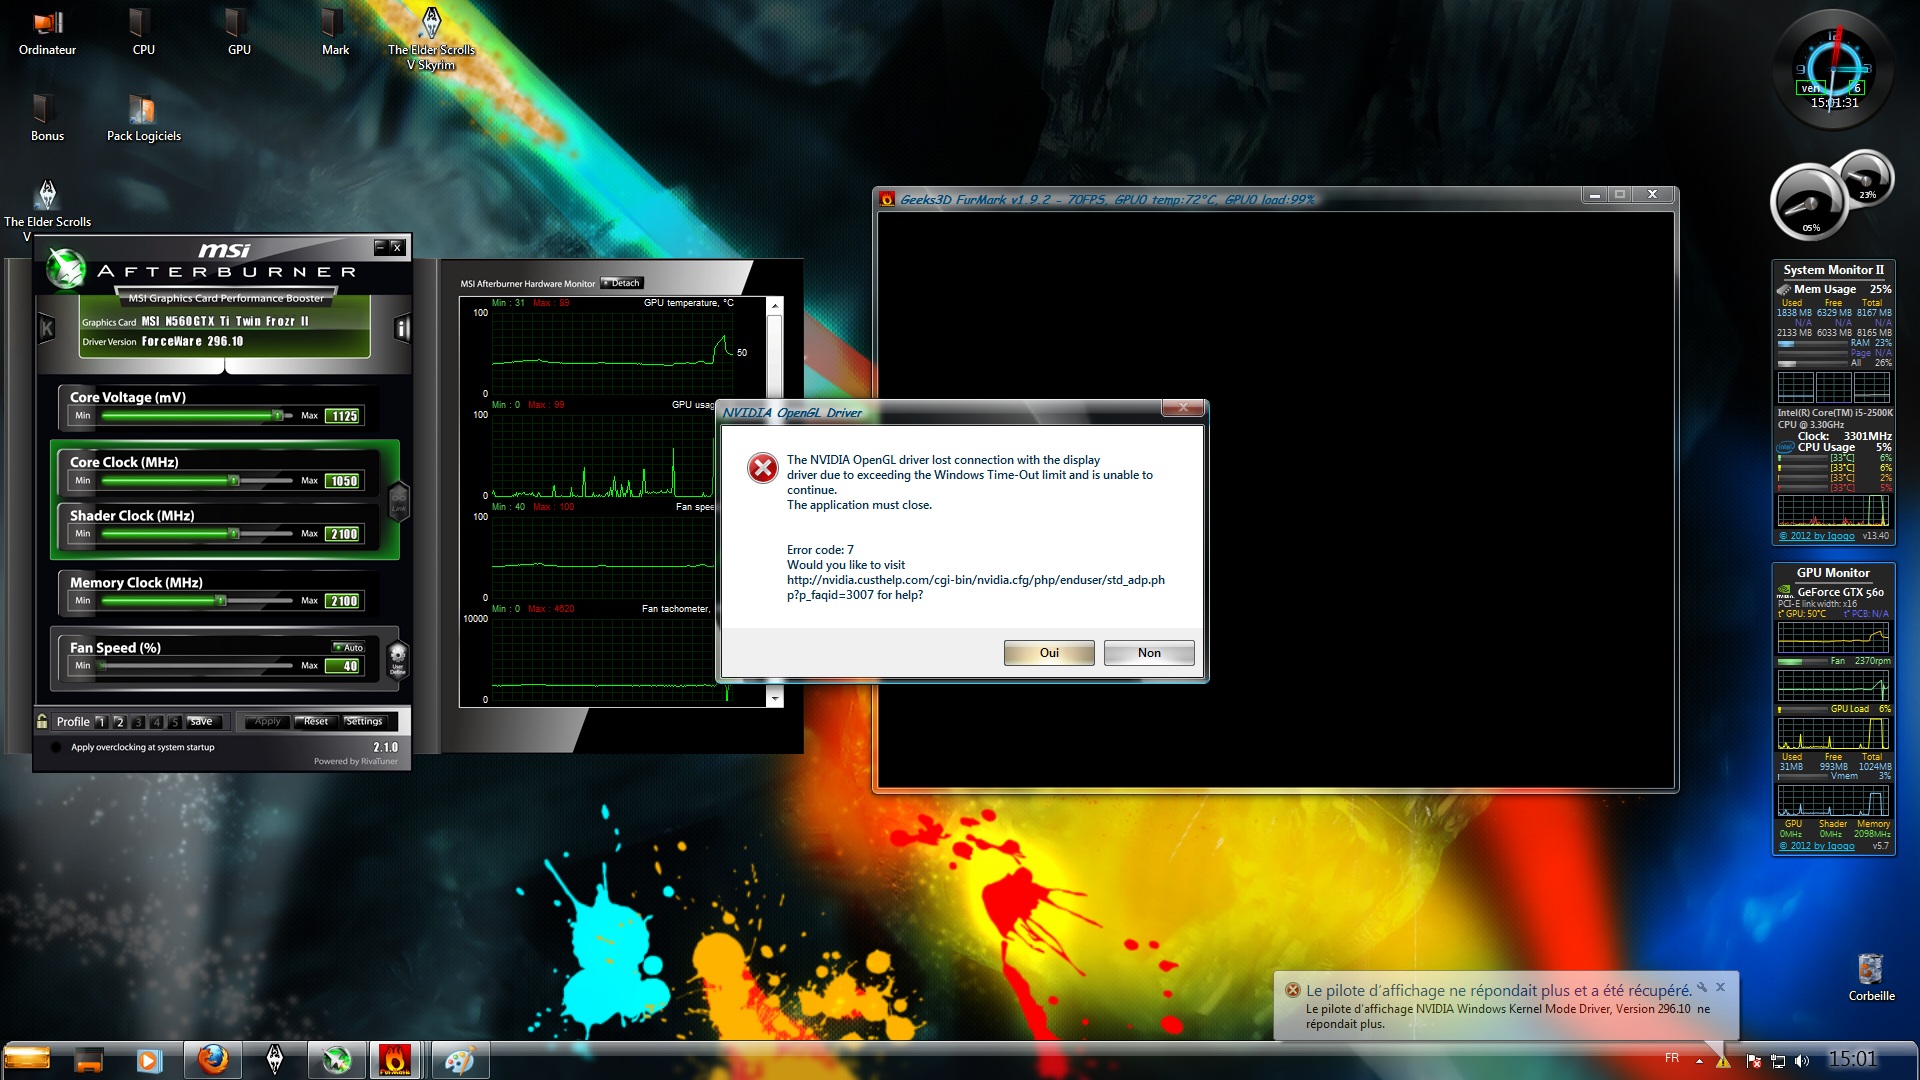
Task: Select profile slot 2
Action: tap(119, 722)
